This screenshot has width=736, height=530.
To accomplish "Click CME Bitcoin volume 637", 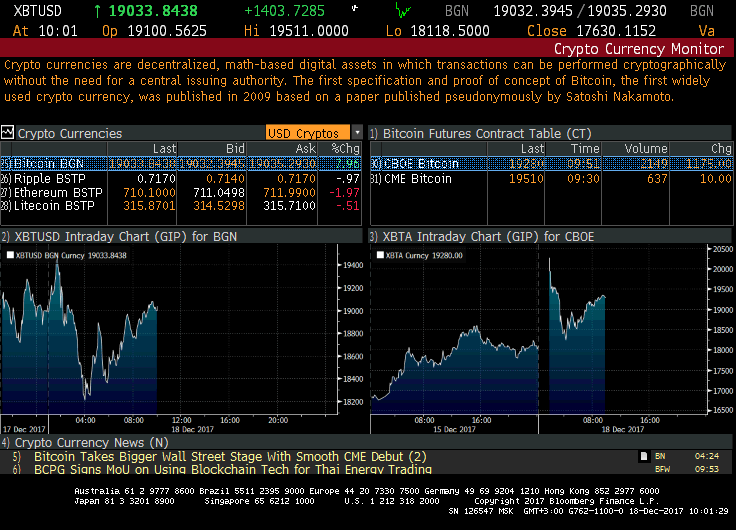I will click(657, 178).
